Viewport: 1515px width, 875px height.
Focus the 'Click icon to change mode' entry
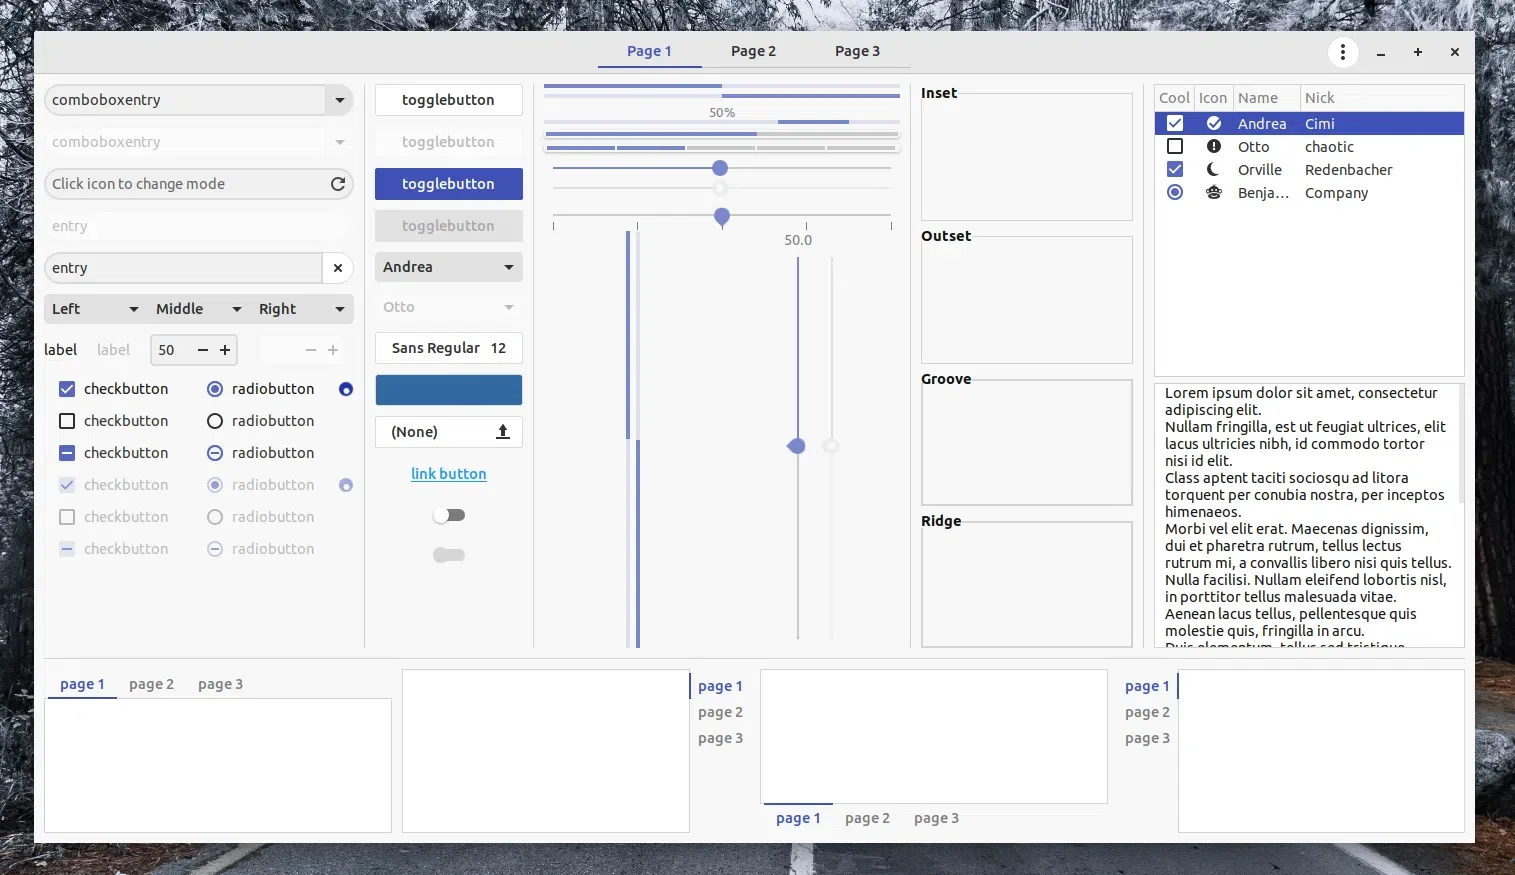(x=199, y=184)
